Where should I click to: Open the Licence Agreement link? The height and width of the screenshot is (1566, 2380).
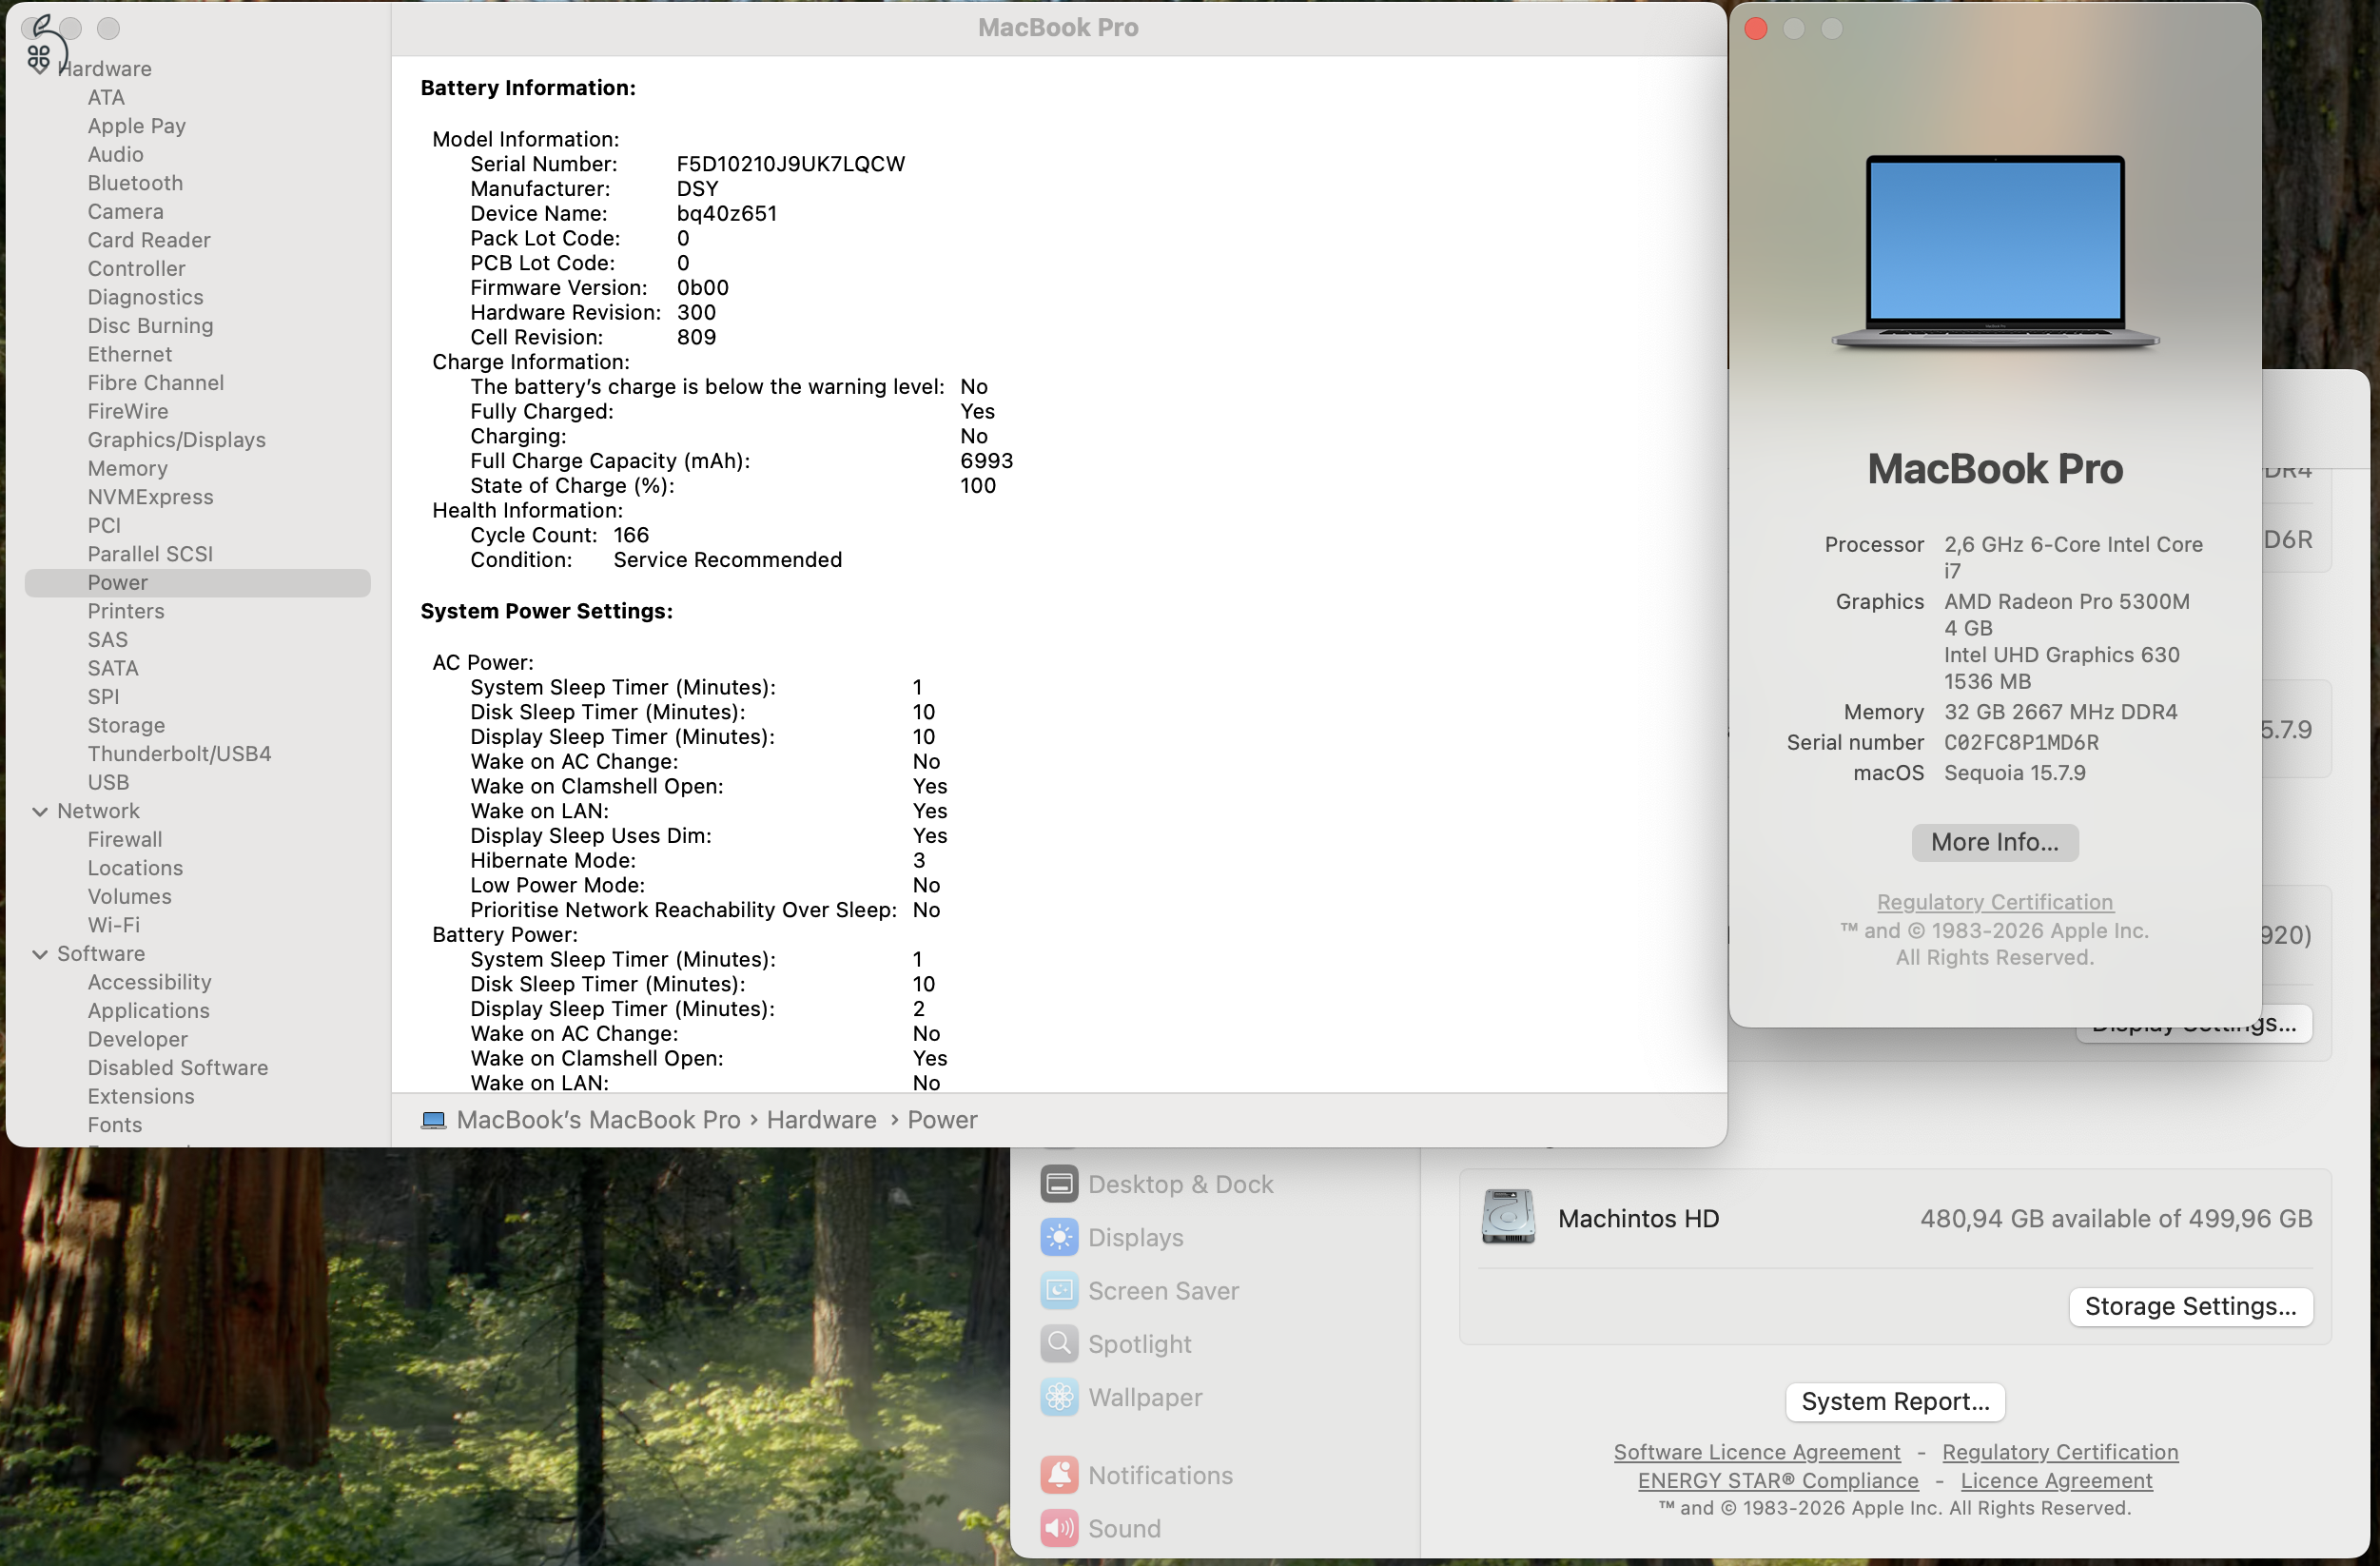tap(2056, 1480)
